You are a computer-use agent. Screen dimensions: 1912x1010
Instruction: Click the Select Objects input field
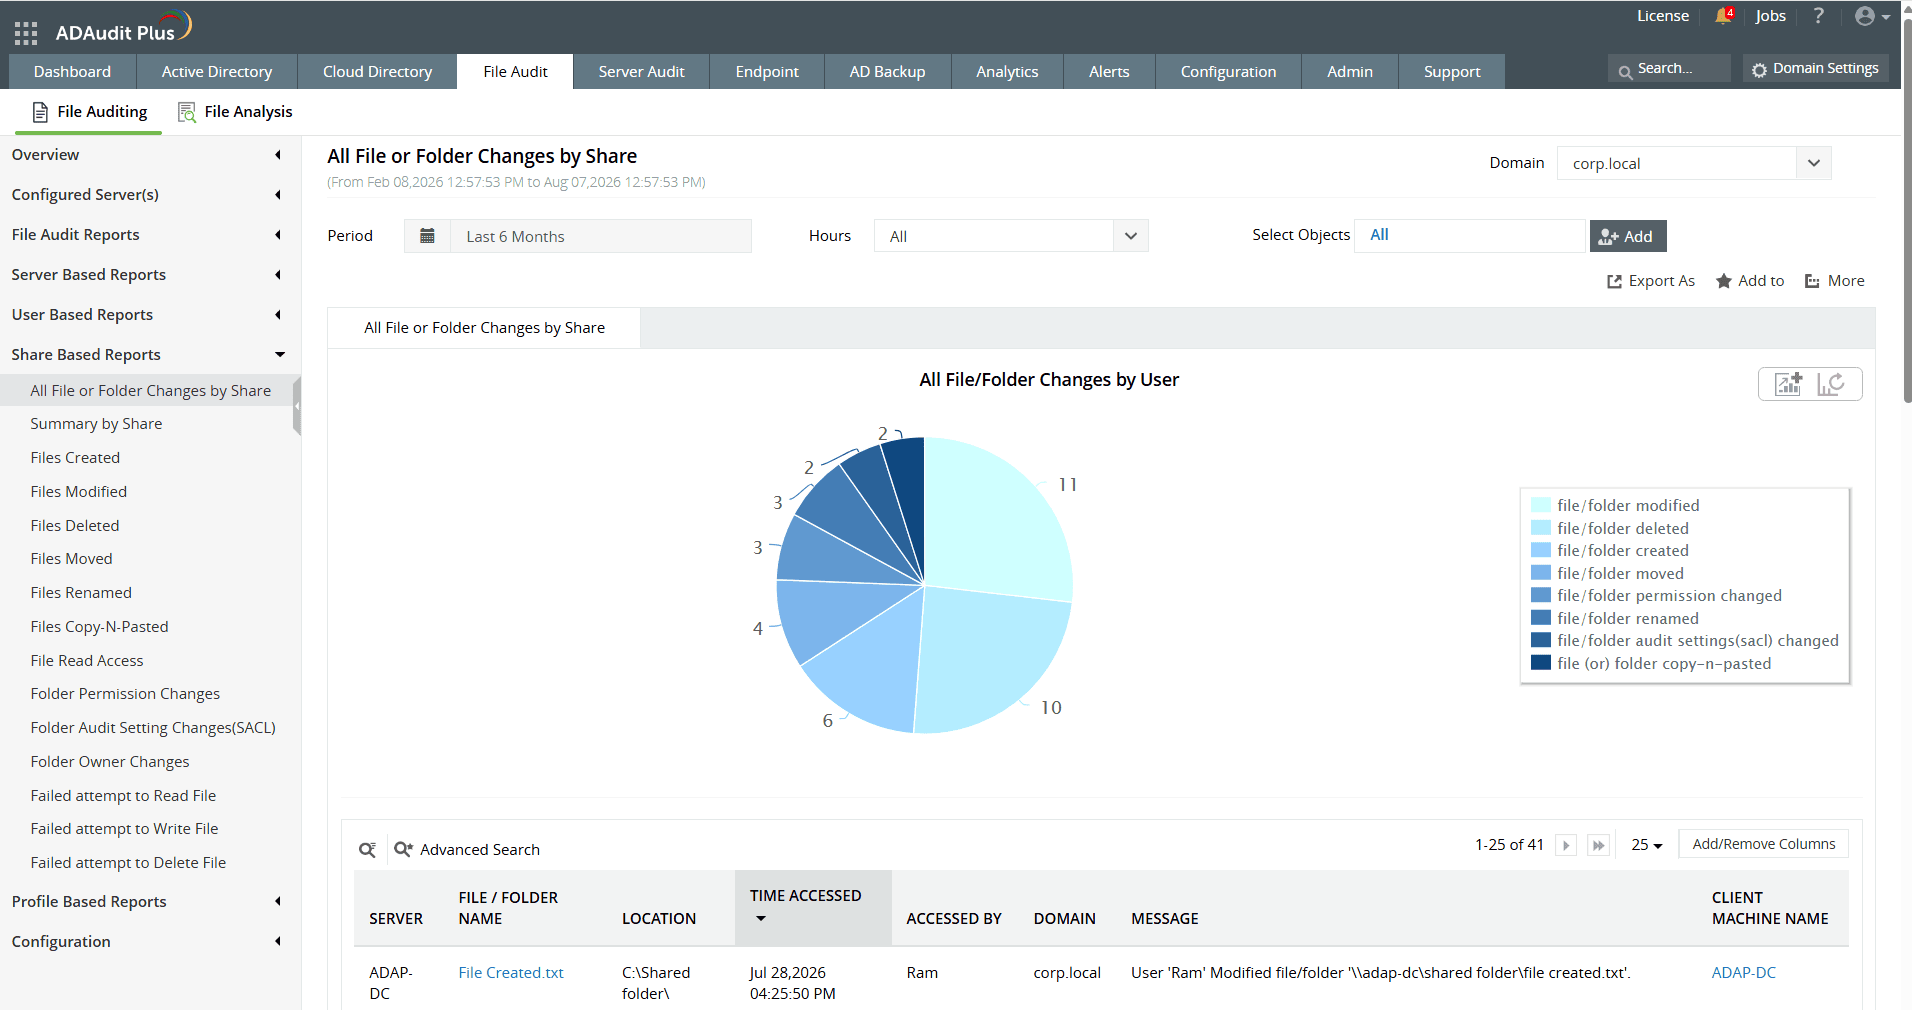pos(1470,236)
